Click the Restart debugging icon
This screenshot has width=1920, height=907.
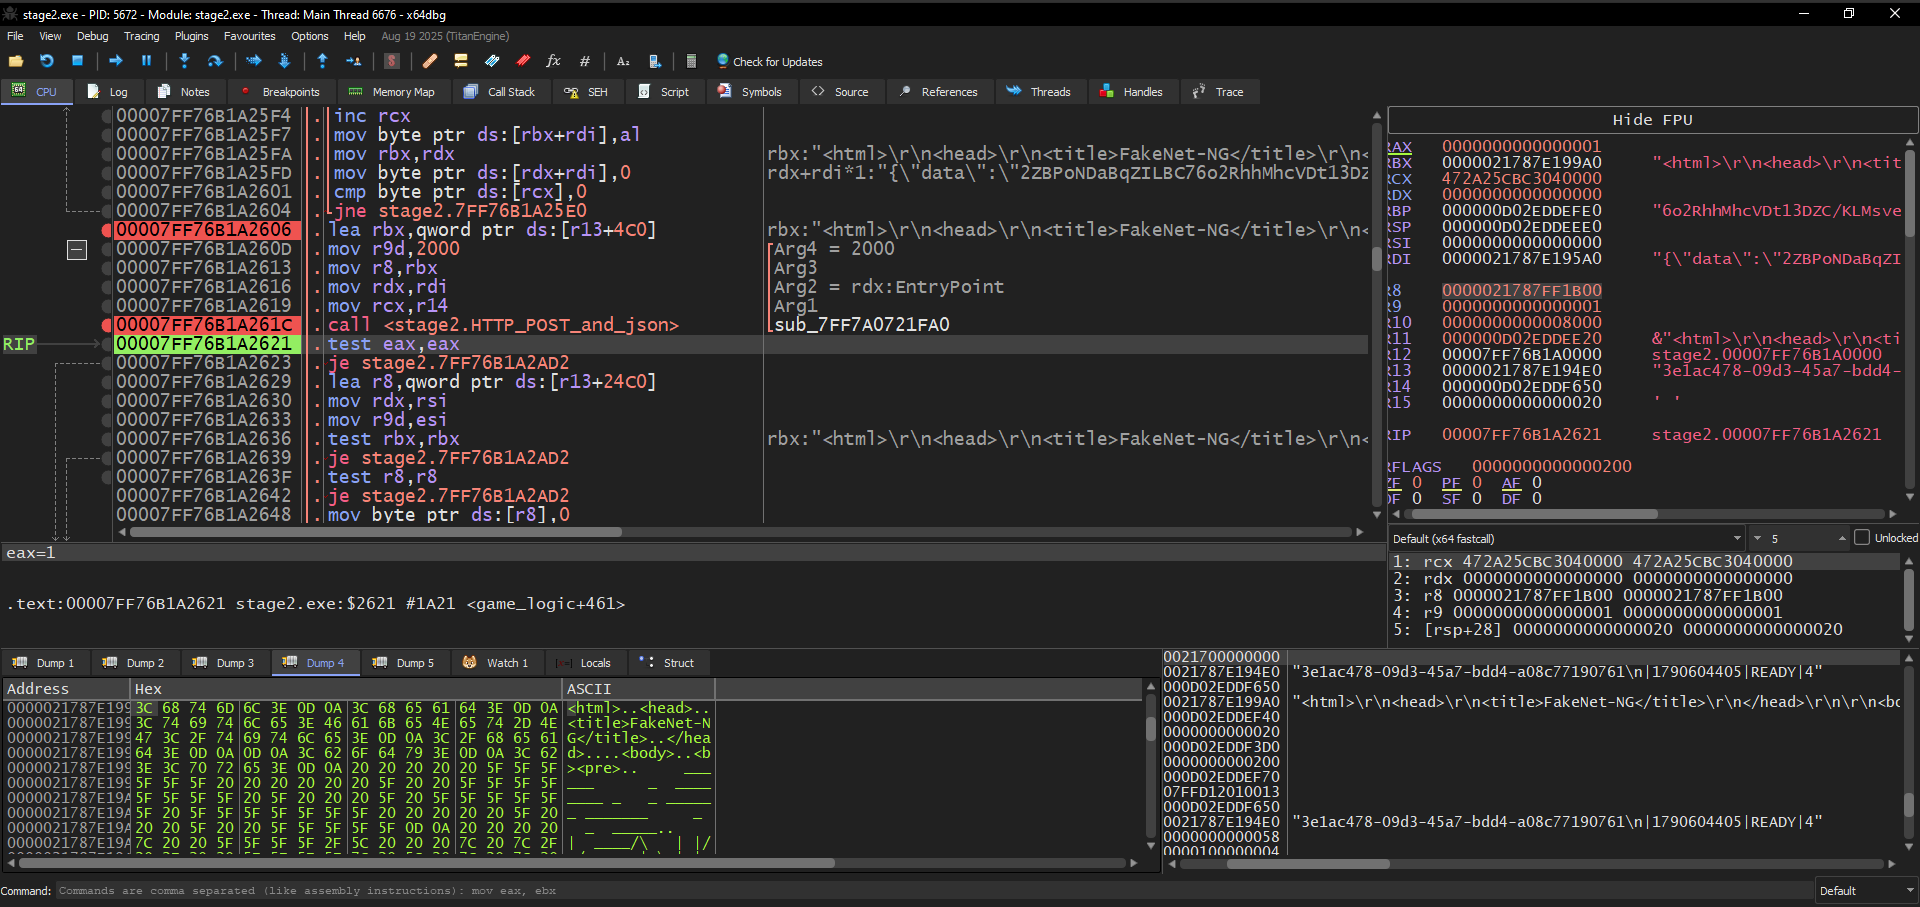(x=46, y=61)
